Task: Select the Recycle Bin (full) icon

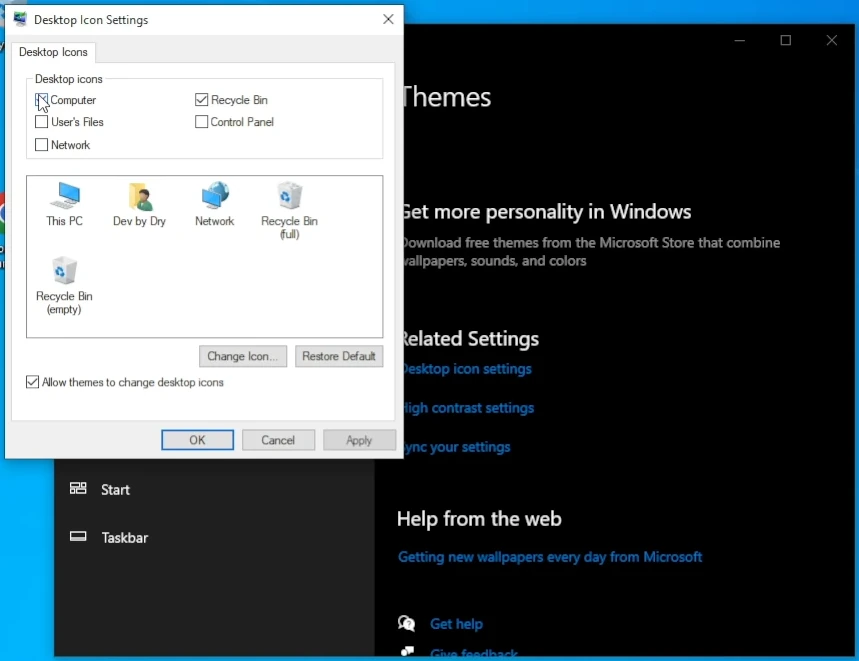Action: pyautogui.click(x=289, y=211)
